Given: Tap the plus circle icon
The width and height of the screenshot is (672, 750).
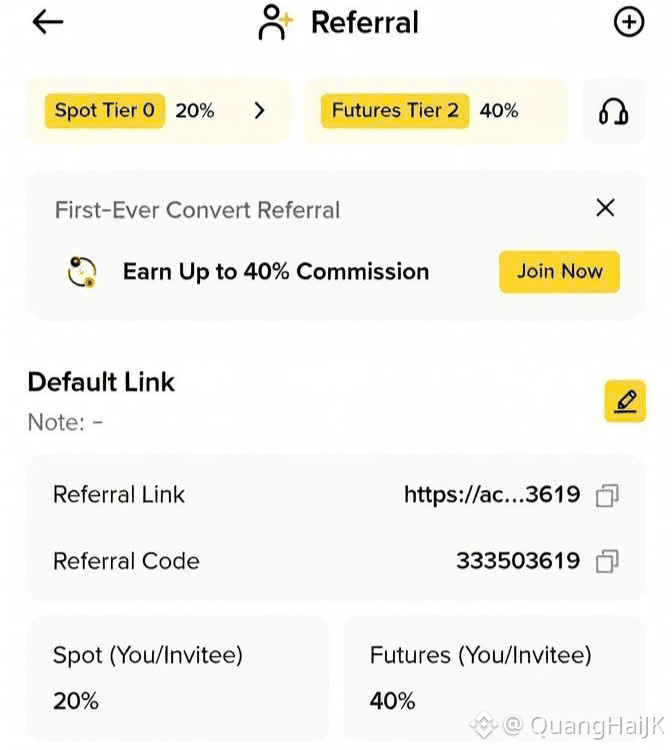Looking at the screenshot, I should (x=628, y=22).
